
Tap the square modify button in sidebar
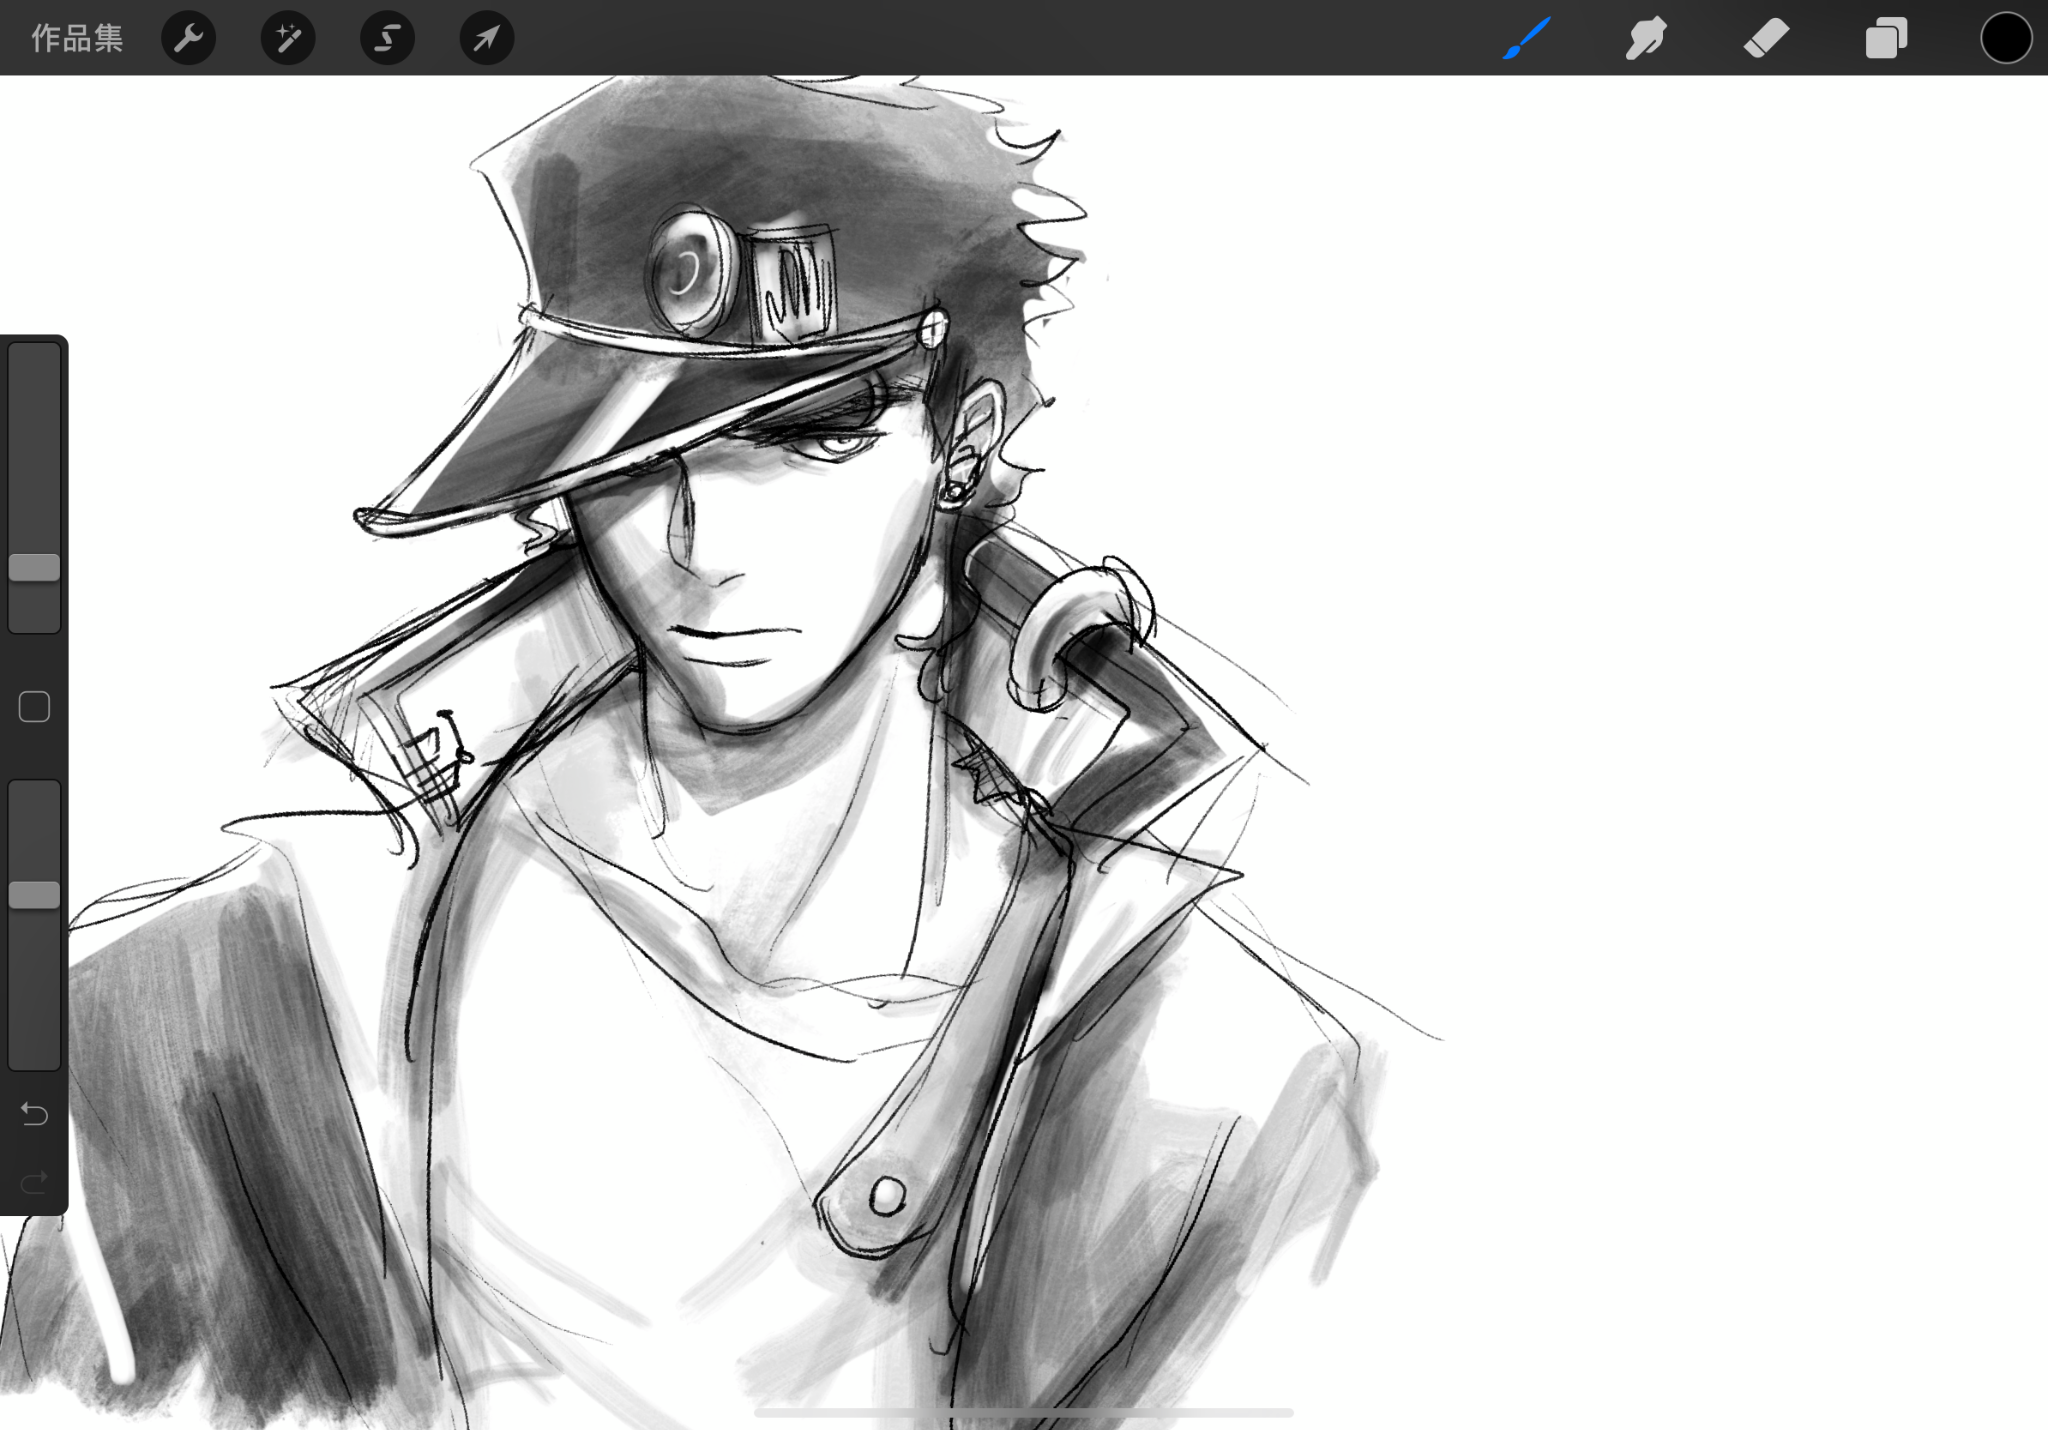tap(34, 707)
